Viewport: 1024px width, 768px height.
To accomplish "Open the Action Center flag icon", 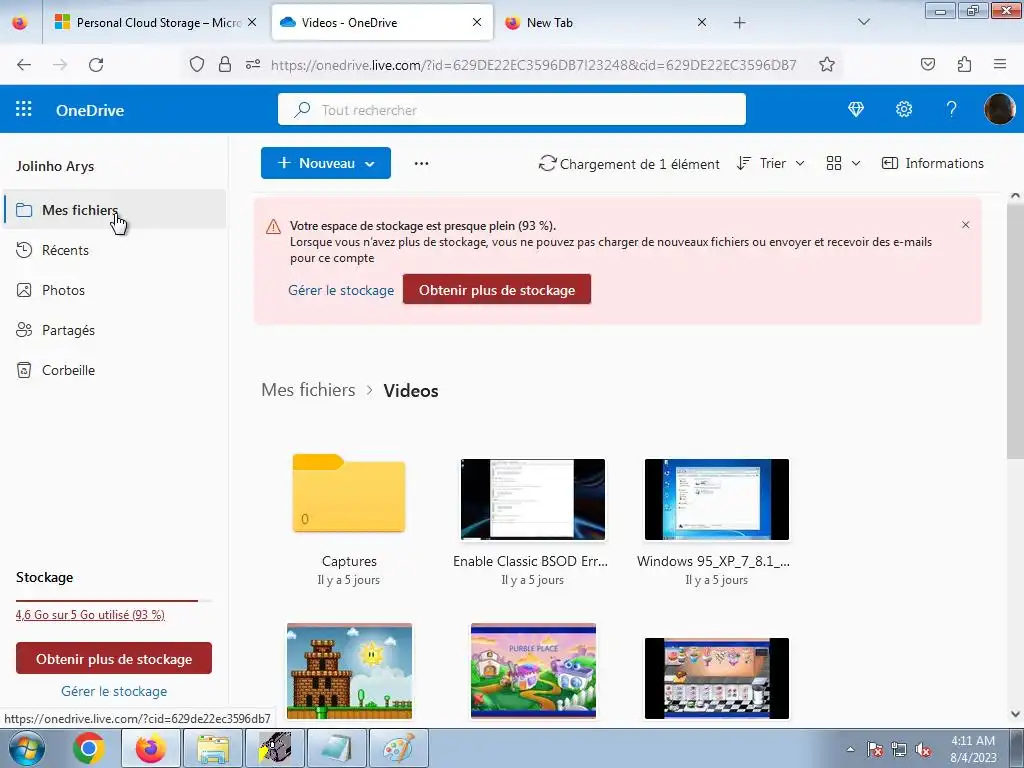I will pos(875,749).
